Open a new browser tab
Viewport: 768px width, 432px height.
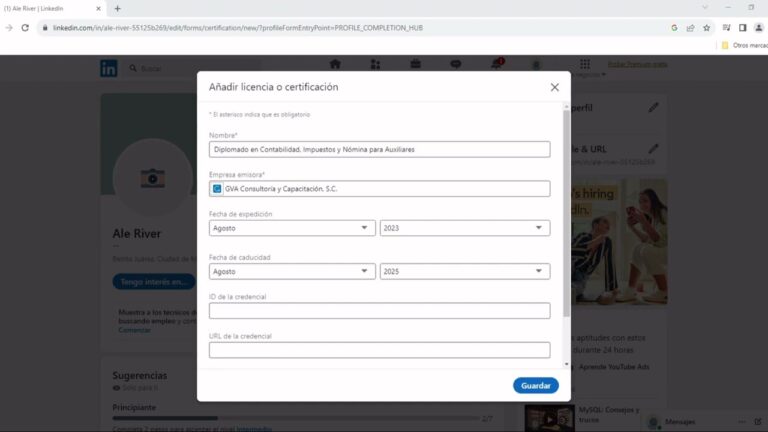click(x=118, y=8)
